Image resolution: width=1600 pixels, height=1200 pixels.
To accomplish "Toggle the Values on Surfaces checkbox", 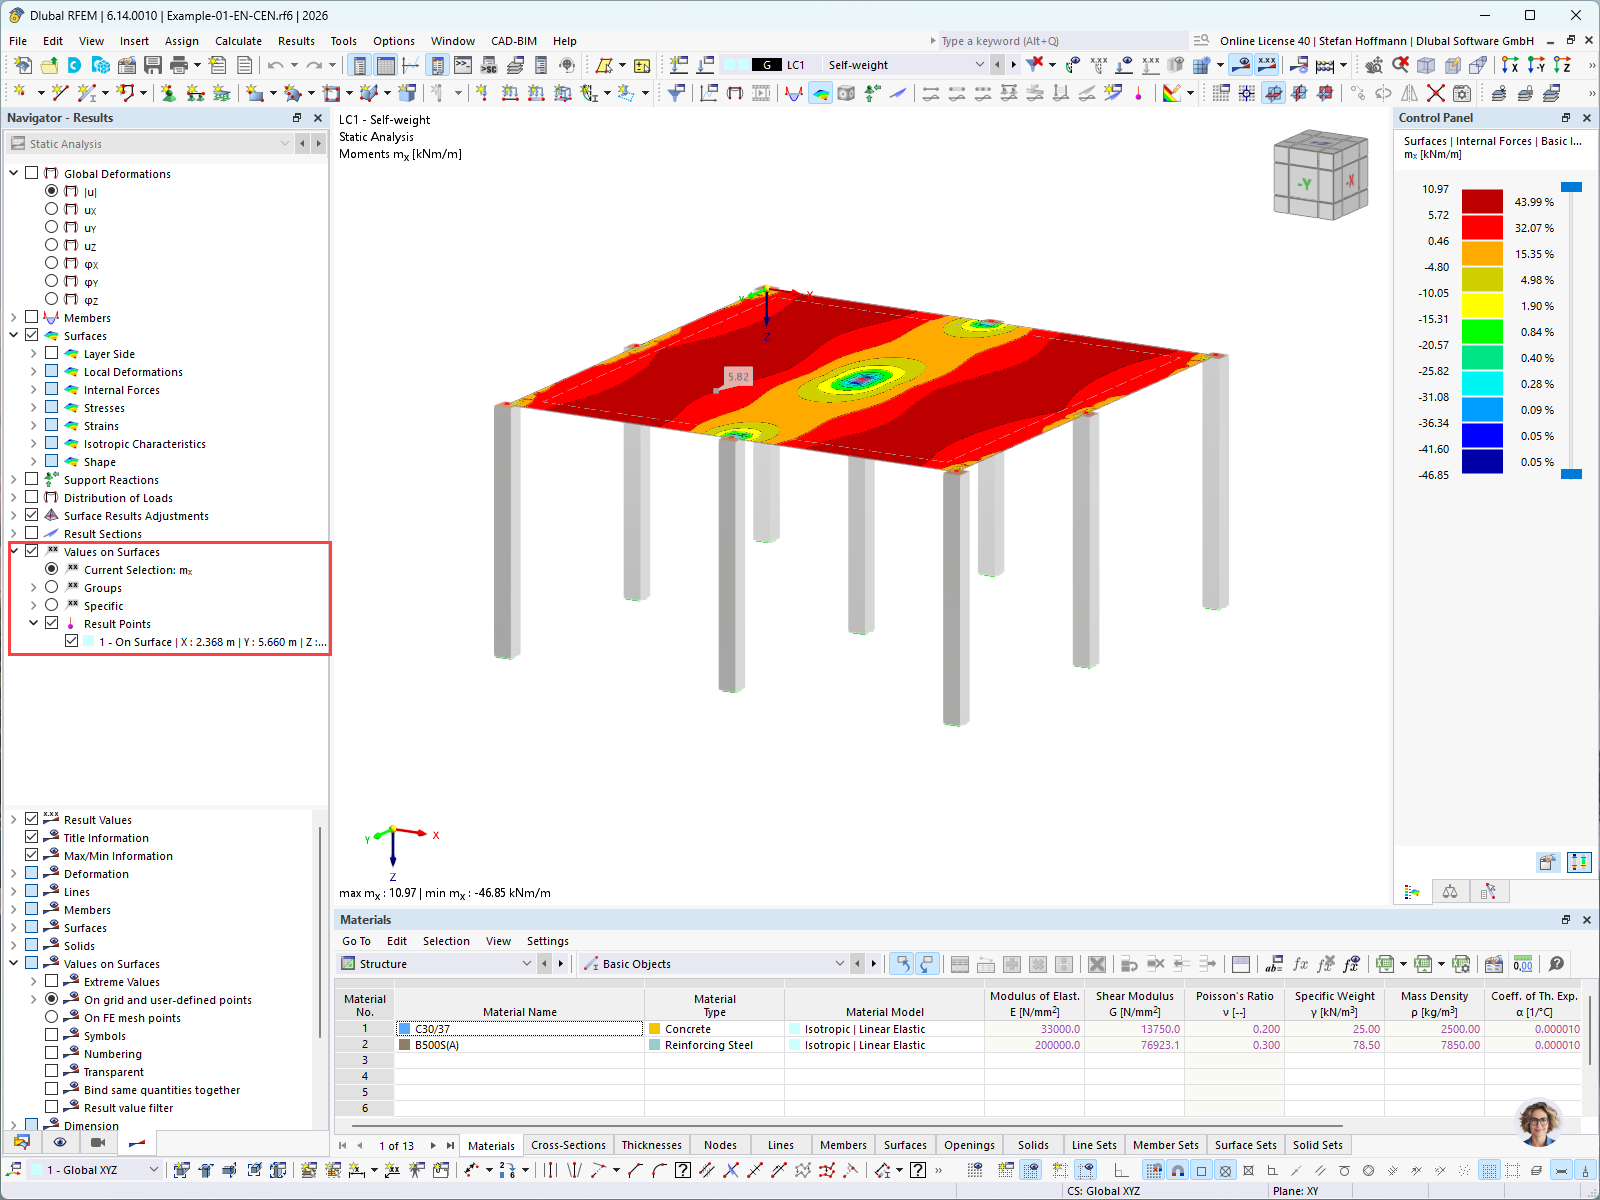I will point(32,551).
